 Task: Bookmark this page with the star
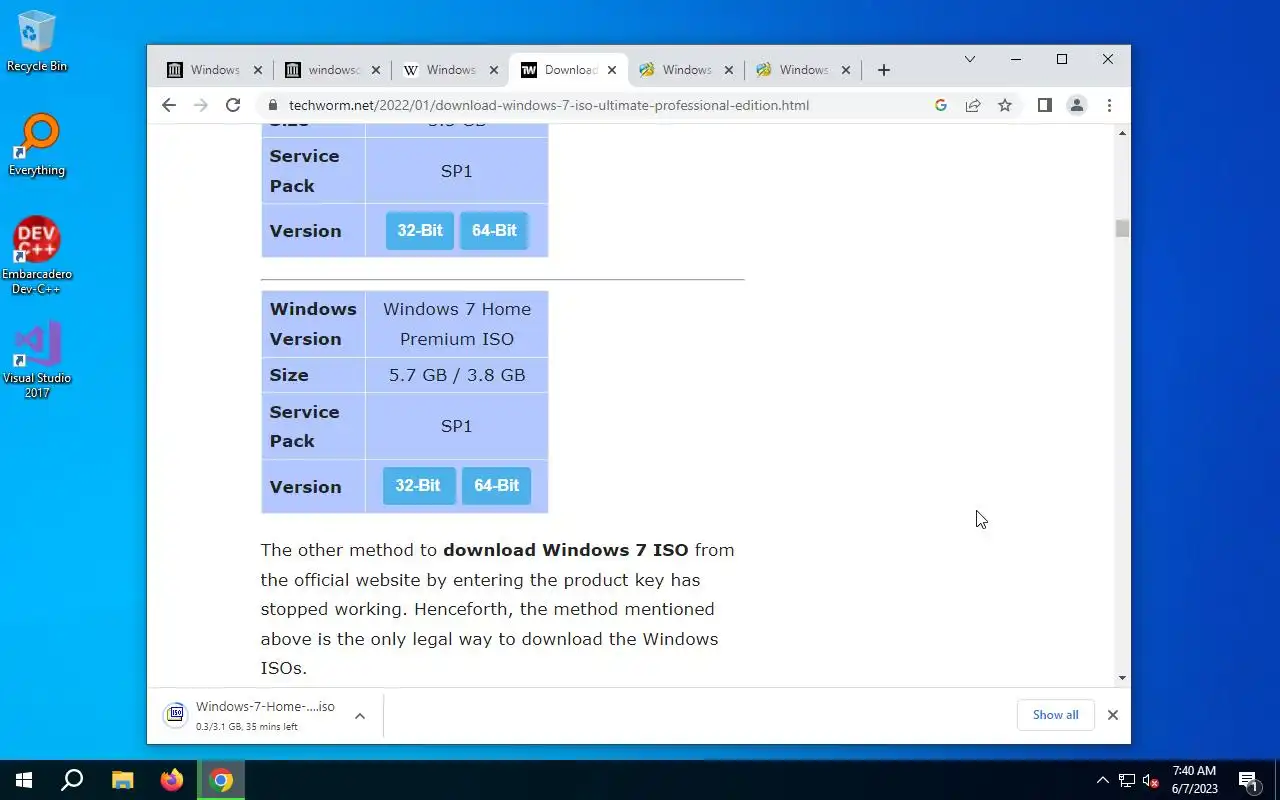coord(1005,105)
